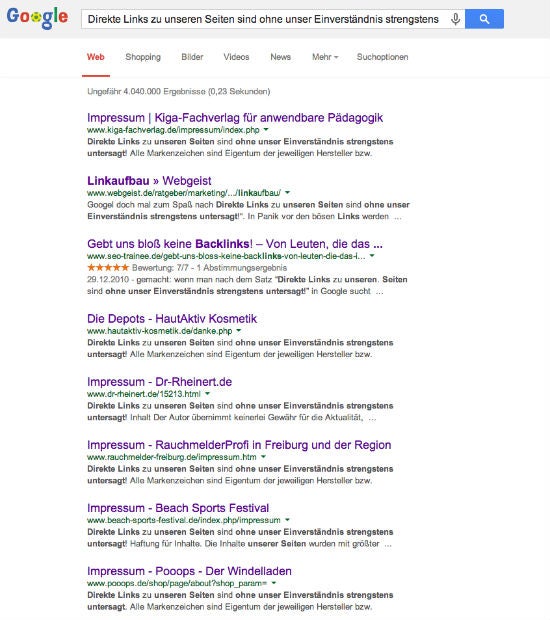Viewport: 550px width, 620px height.
Task: Open Die Depots - HautAktiv Kosmetik result
Action: (172, 318)
